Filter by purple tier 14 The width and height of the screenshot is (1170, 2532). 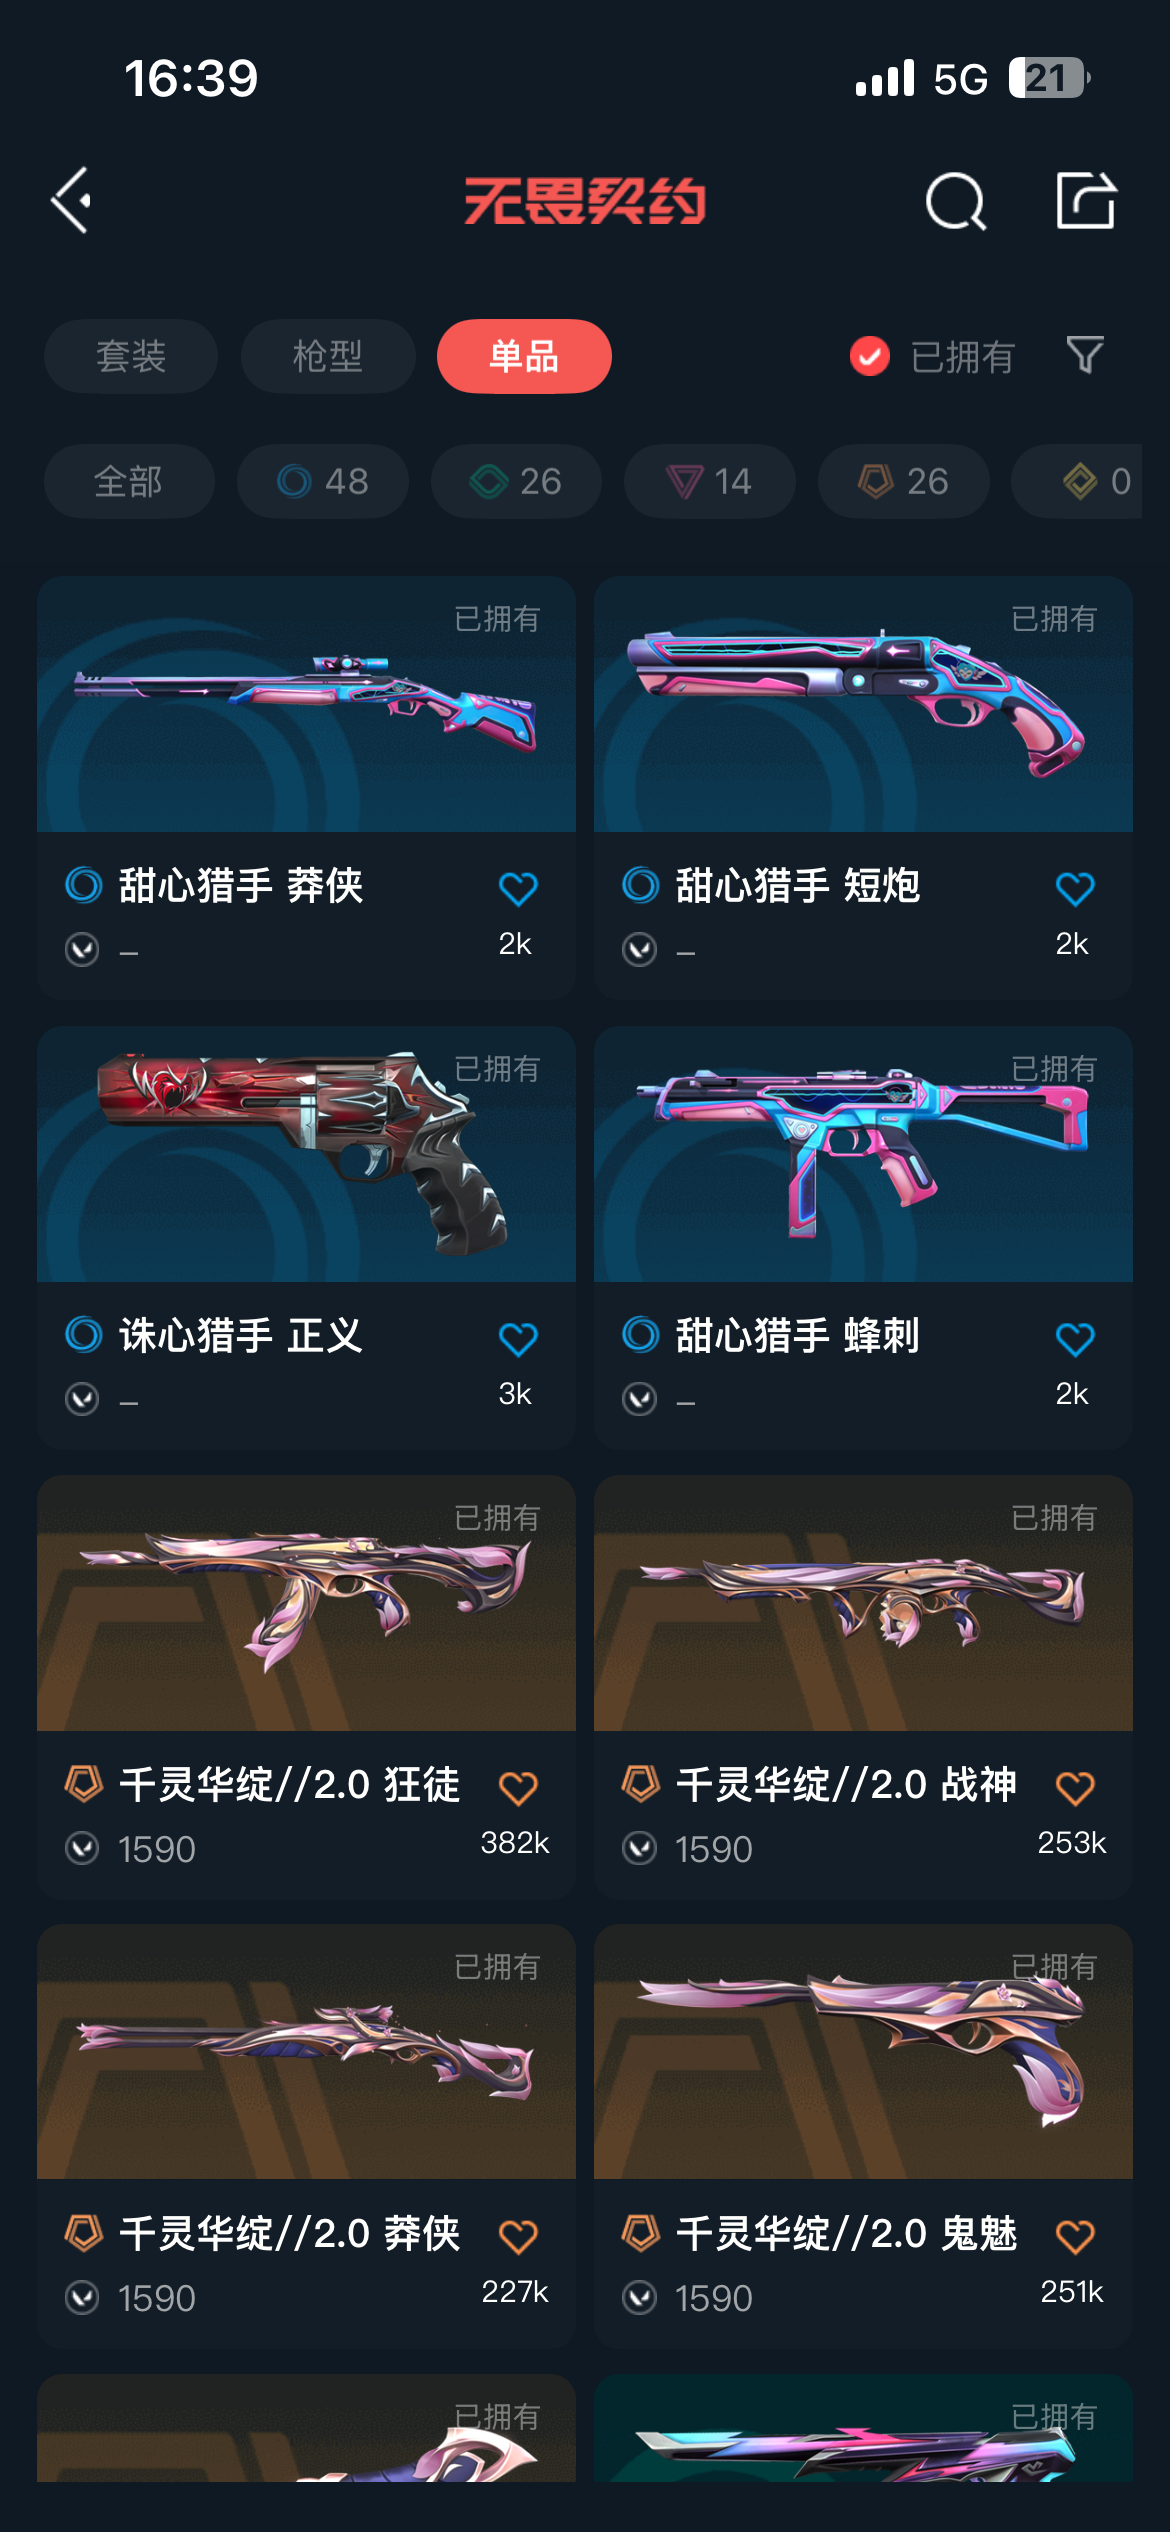click(x=710, y=481)
